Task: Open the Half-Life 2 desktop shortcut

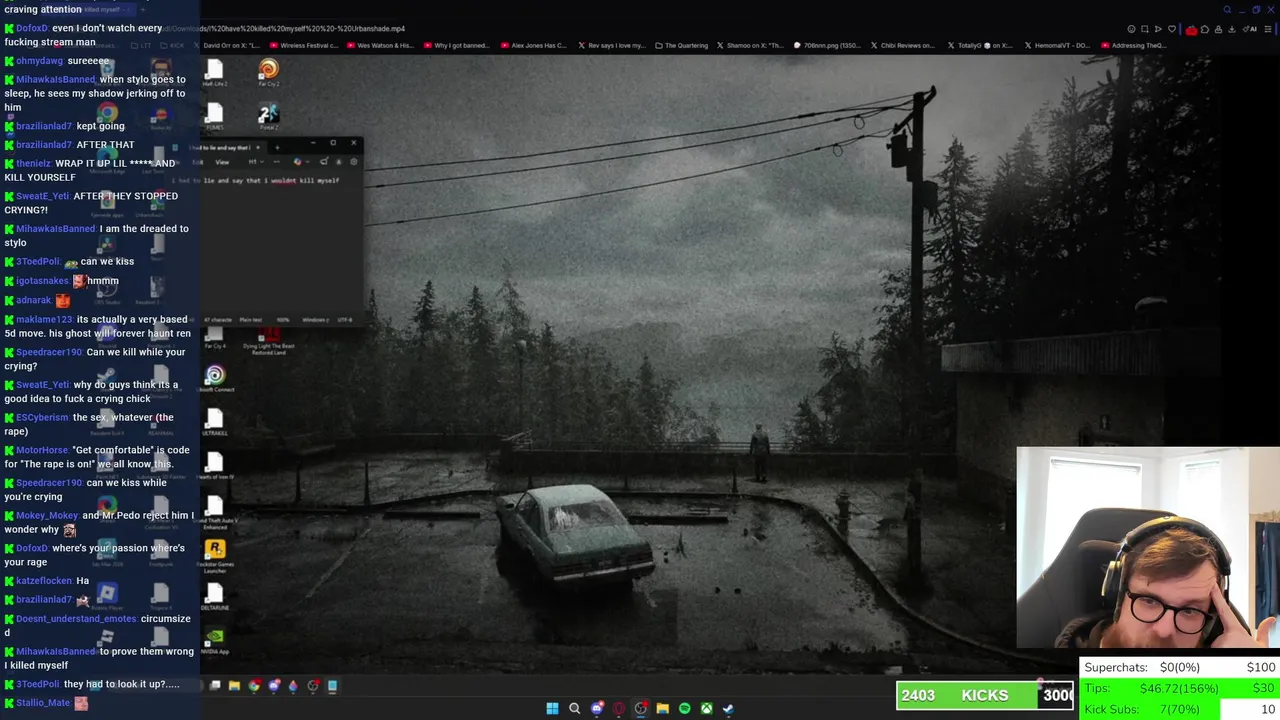Action: (214, 72)
